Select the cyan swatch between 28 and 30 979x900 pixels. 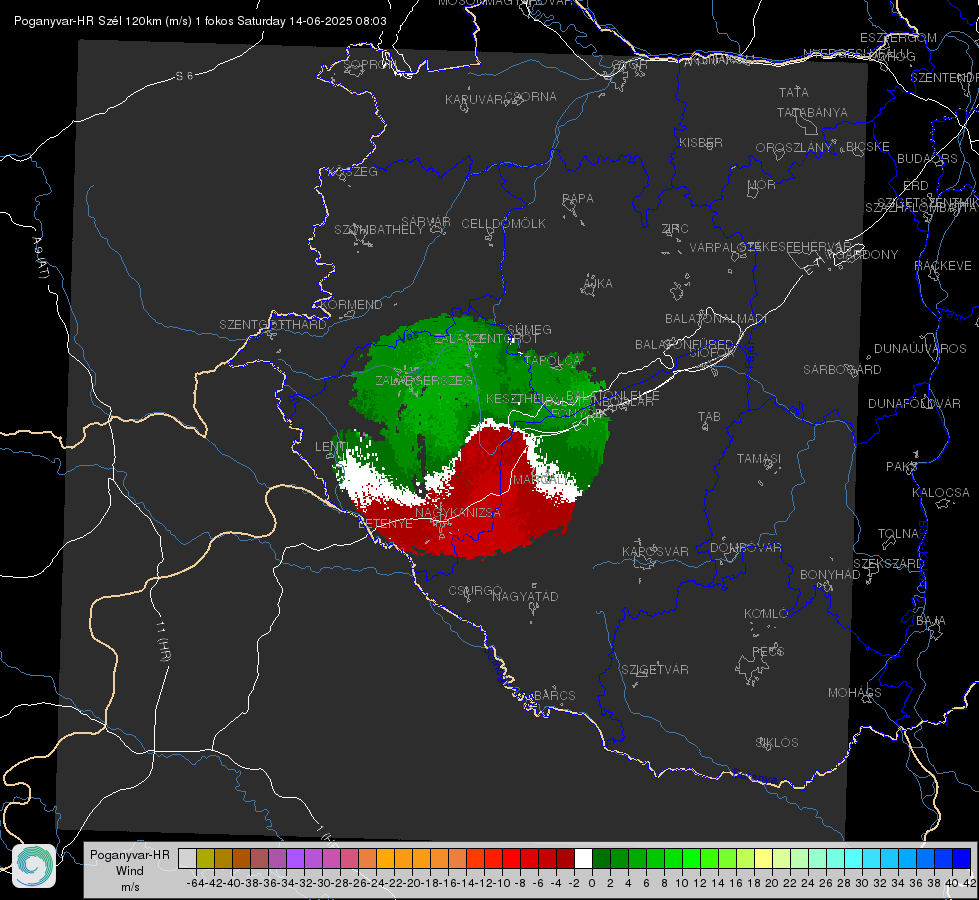[x=854, y=859]
